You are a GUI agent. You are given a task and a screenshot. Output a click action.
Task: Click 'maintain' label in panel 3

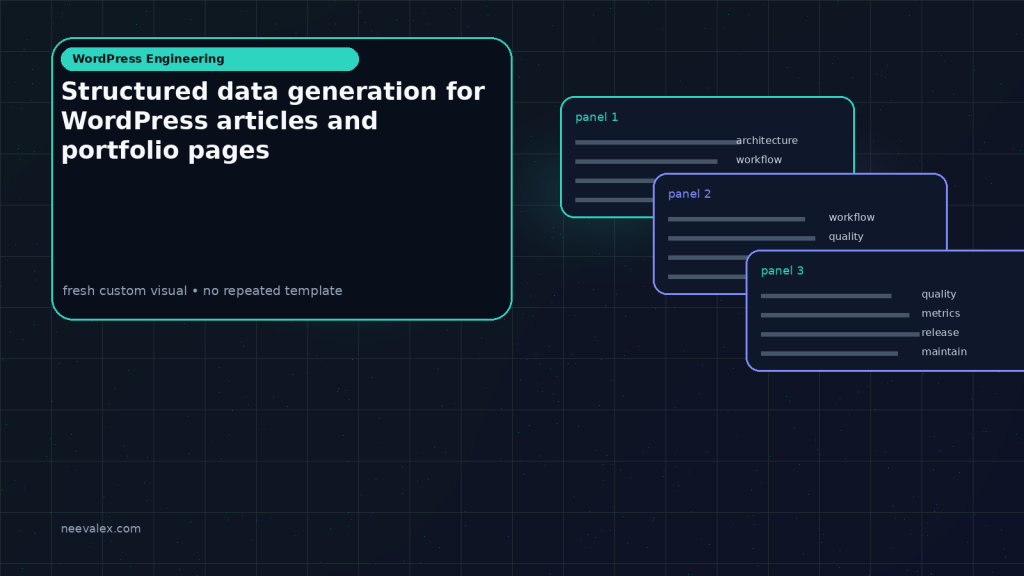point(944,351)
